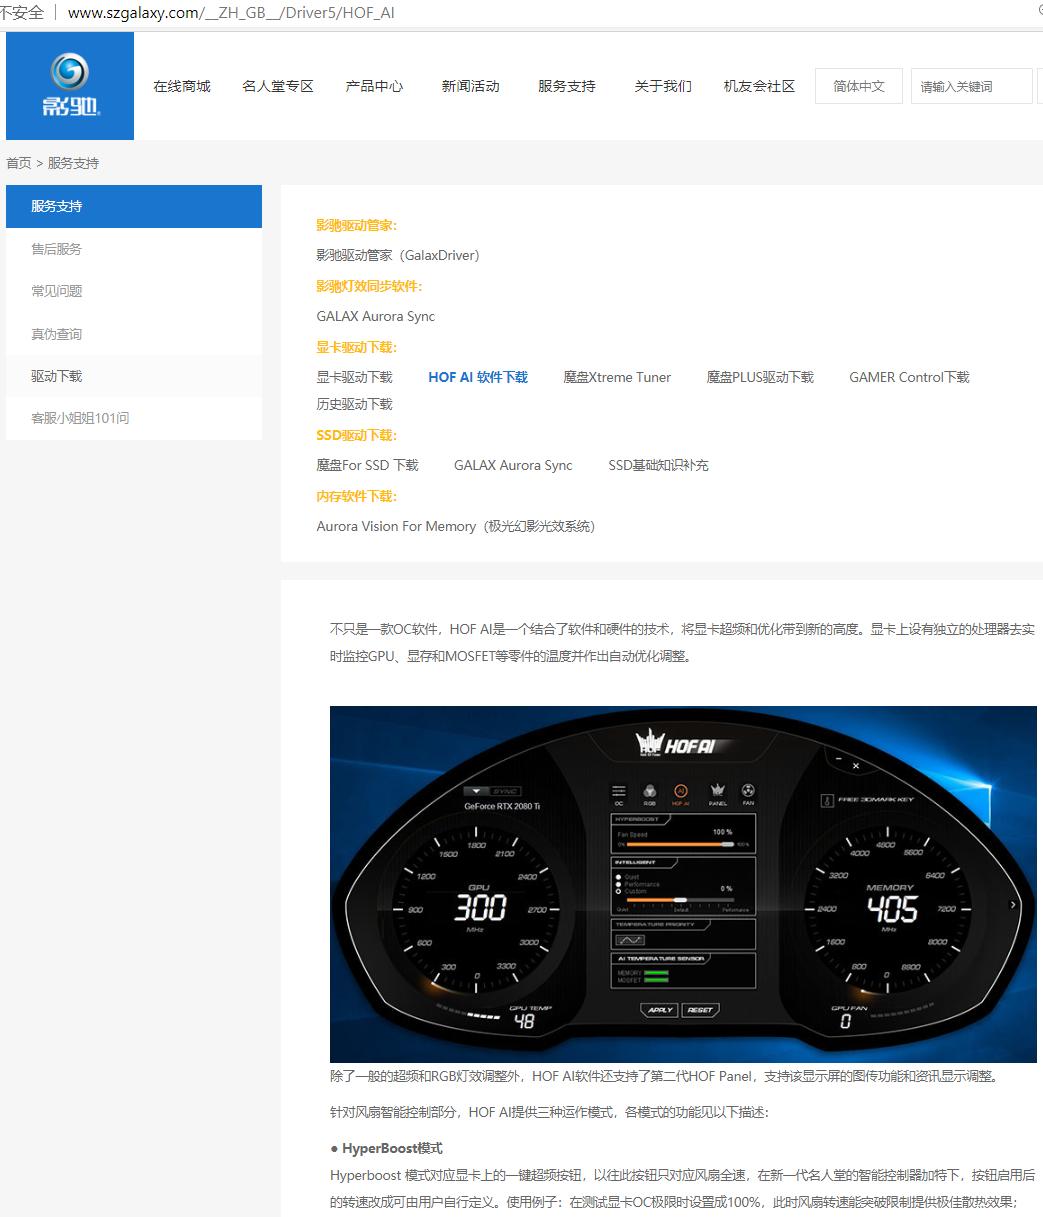Open the 简体中文 language dropdown

[x=859, y=86]
